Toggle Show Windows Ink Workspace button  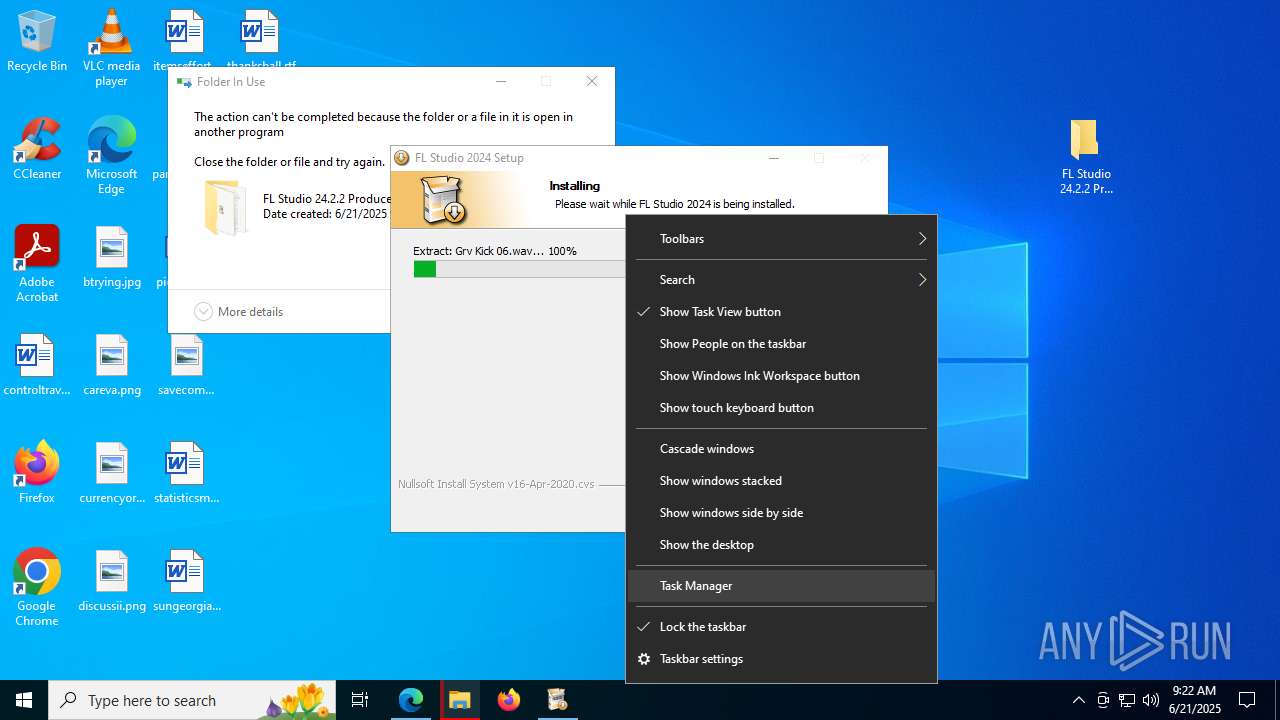pos(781,376)
